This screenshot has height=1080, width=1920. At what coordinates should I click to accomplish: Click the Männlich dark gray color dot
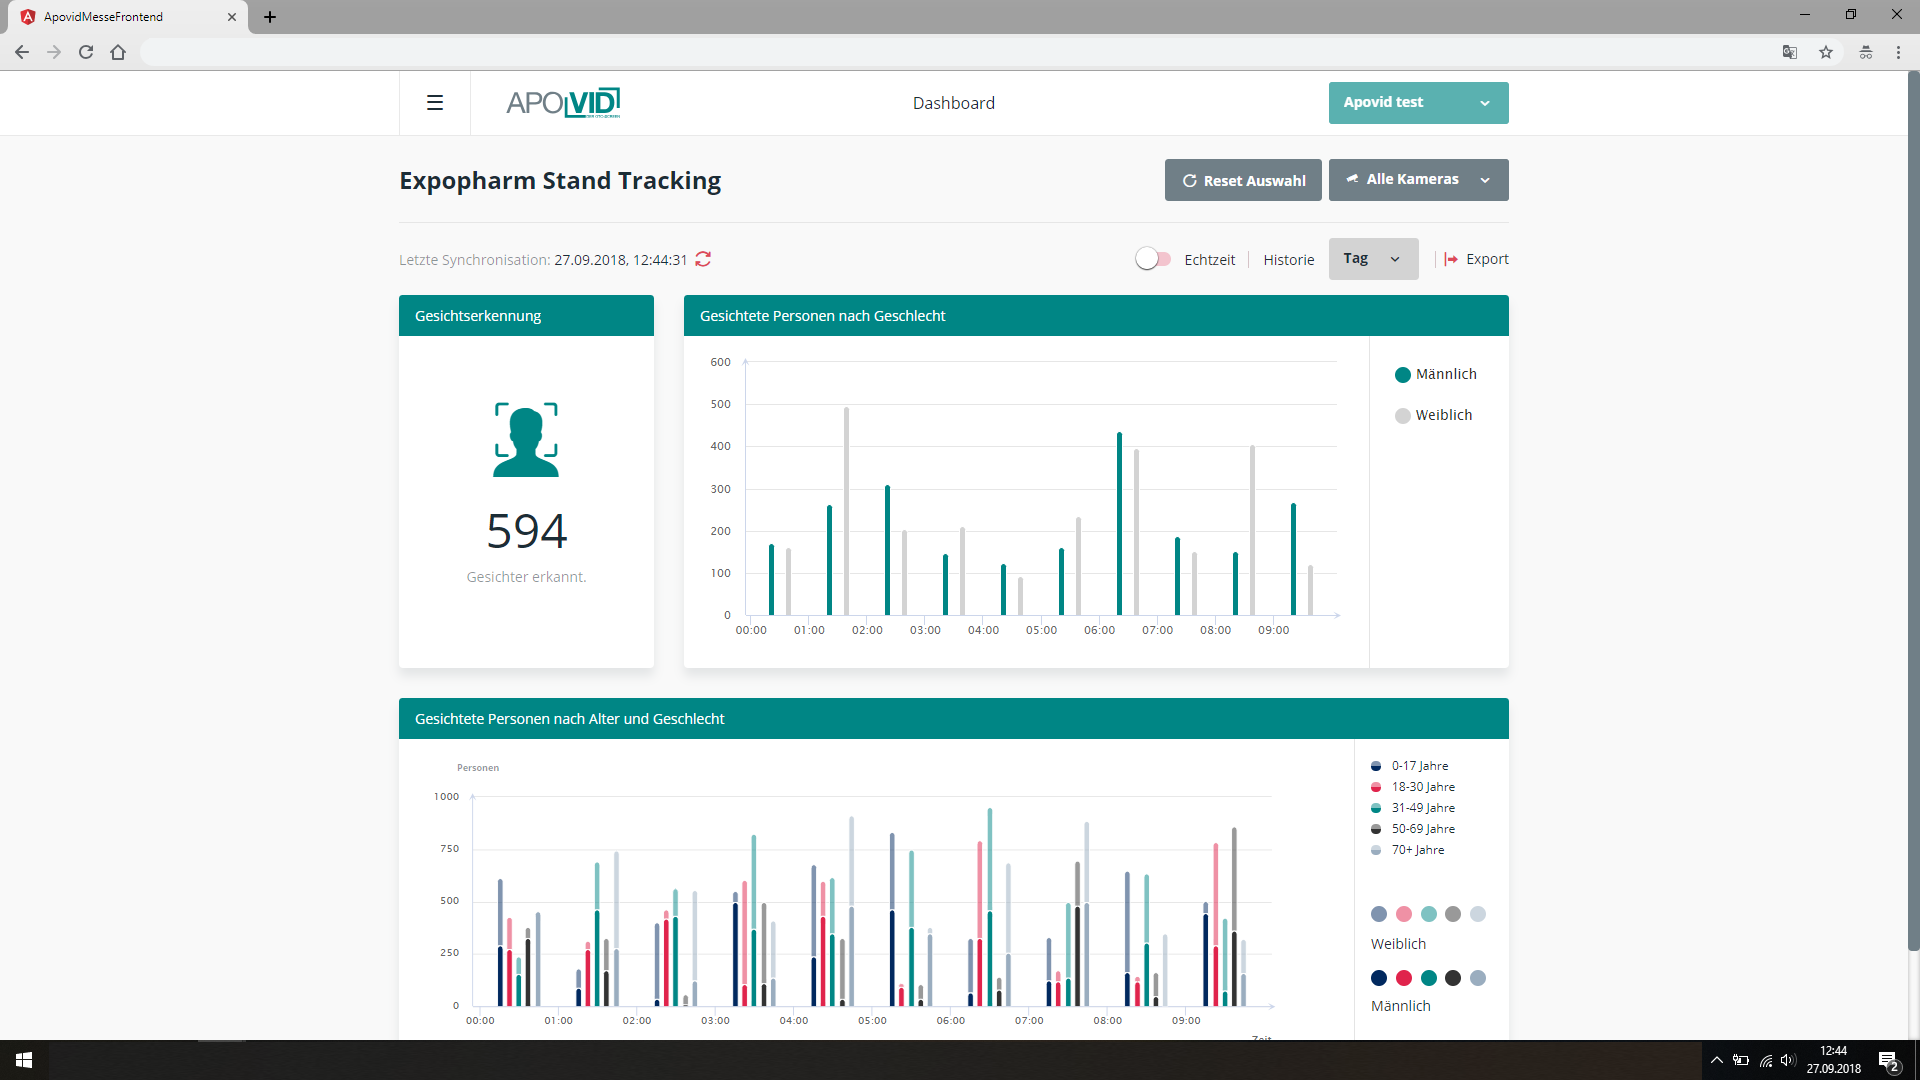[1453, 978]
